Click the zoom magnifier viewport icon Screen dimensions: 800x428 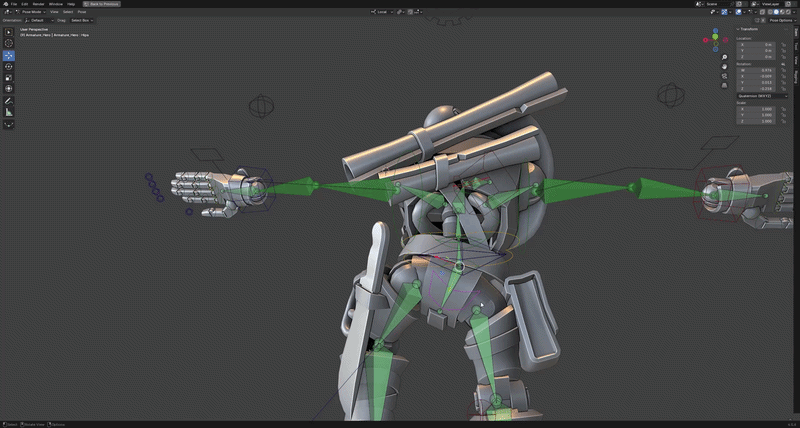click(x=724, y=57)
